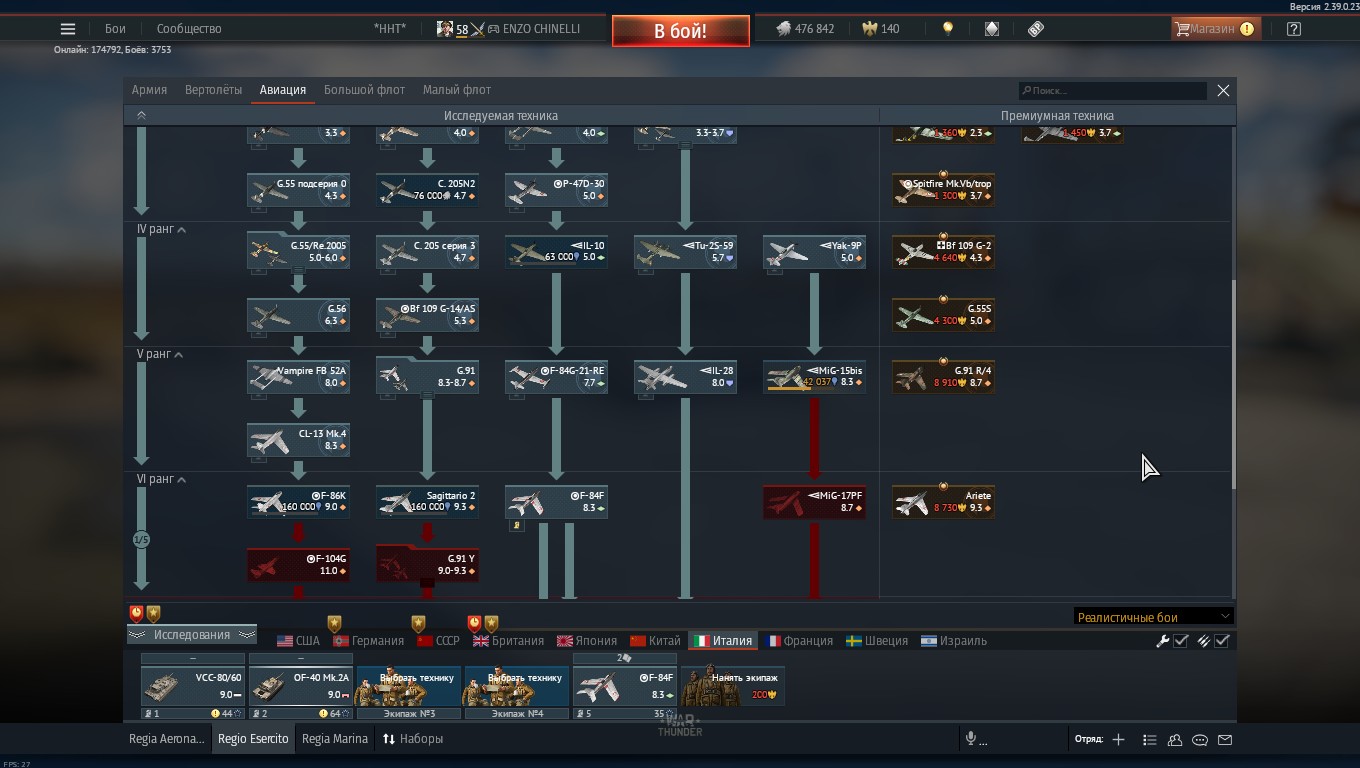Select the Швеция nation tab
This screenshot has width=1360, height=768.
(x=877, y=641)
